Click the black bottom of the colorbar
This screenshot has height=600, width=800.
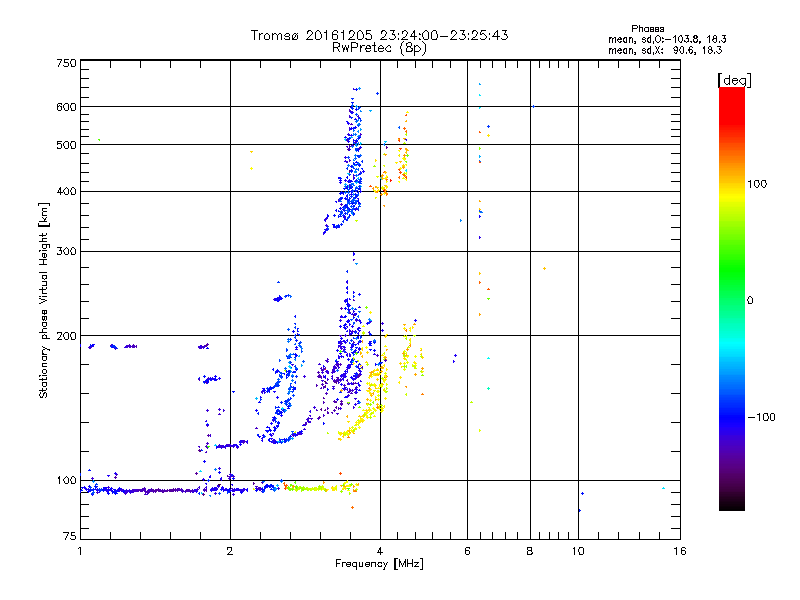(732, 503)
